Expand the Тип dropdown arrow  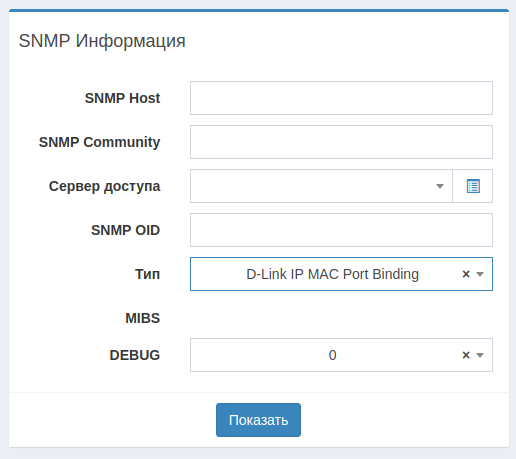(480, 274)
